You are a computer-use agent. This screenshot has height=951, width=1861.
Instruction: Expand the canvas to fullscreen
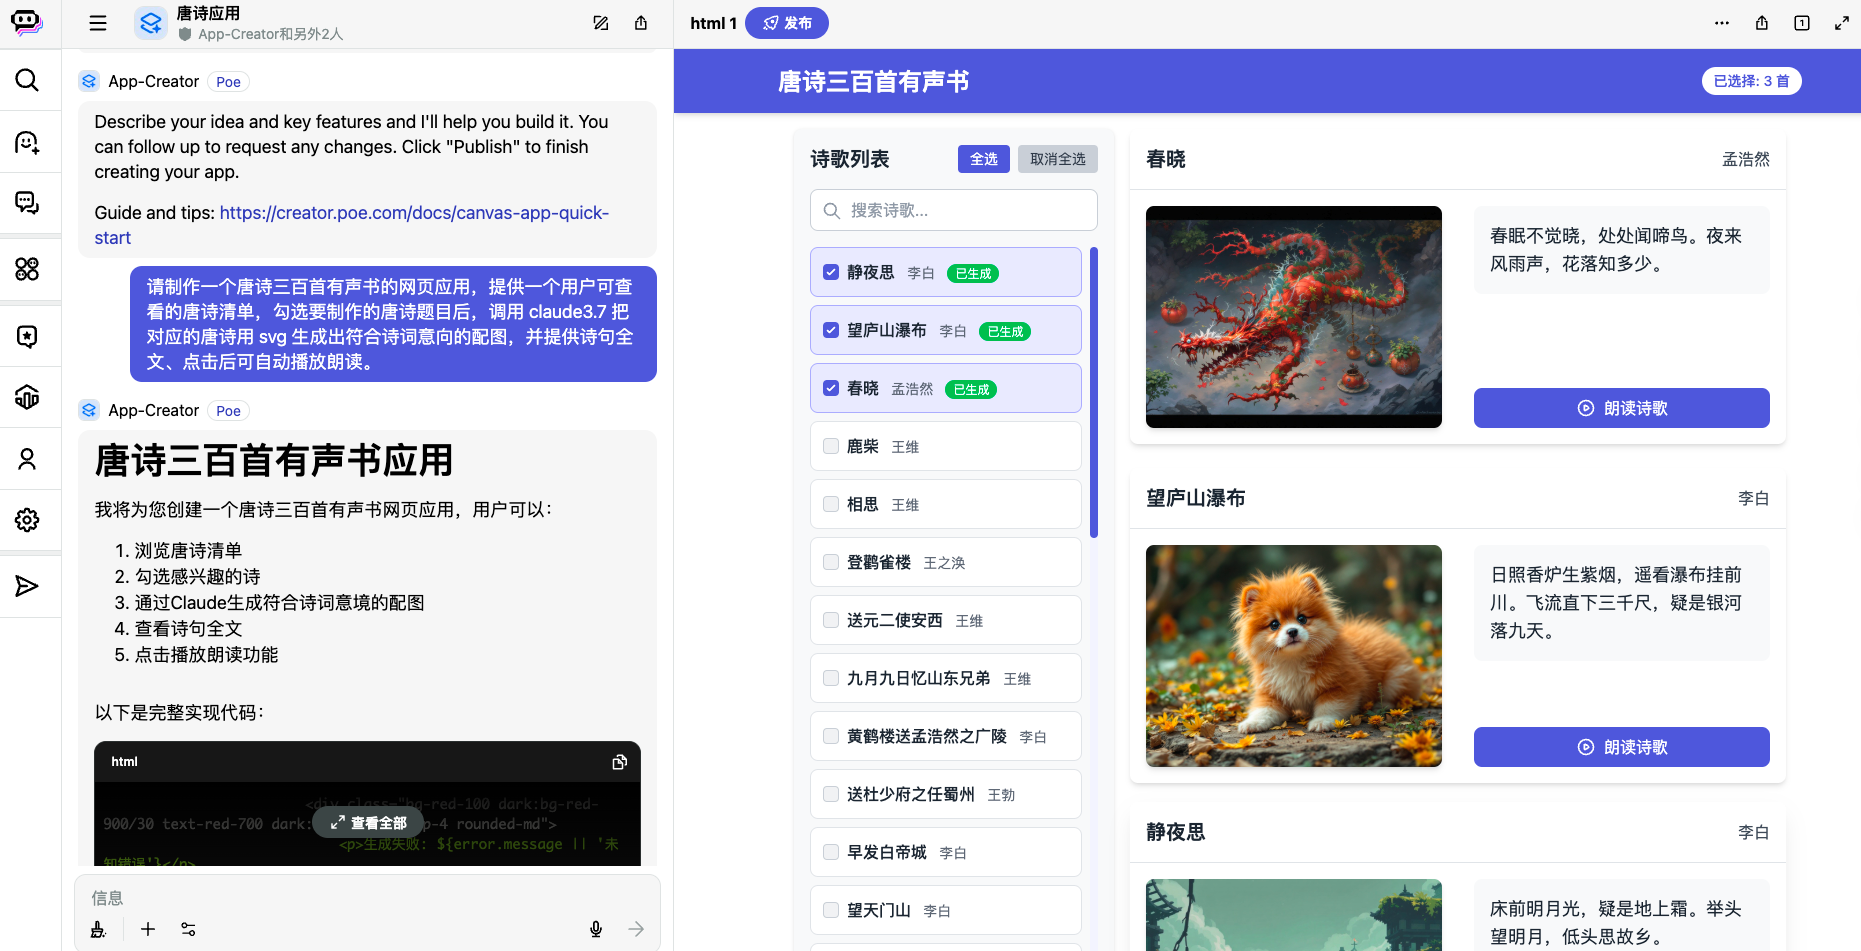[1842, 23]
